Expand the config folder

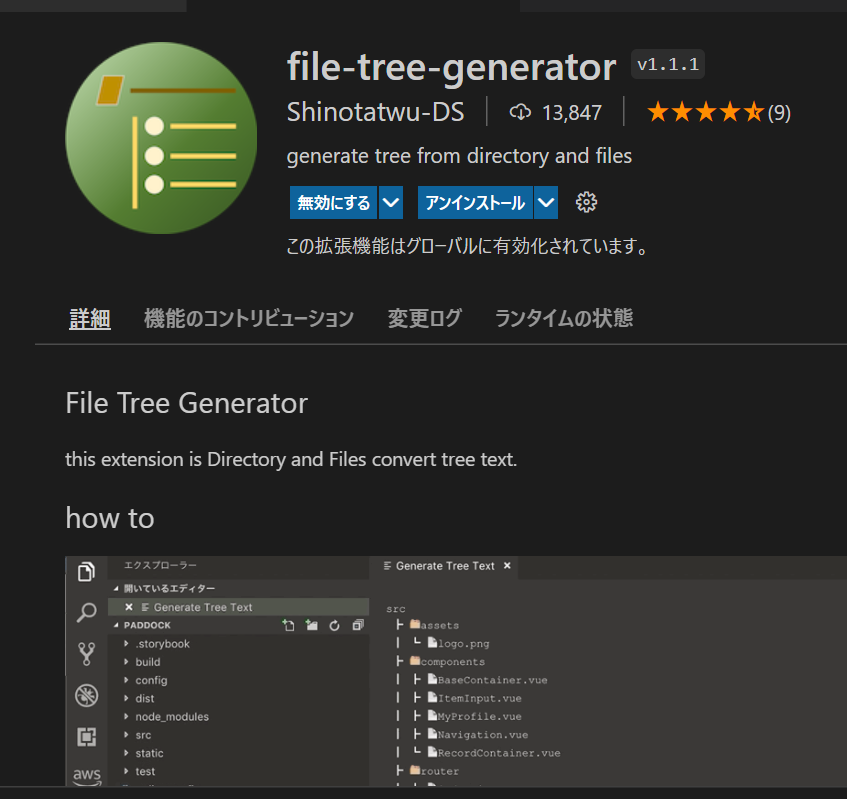[126, 680]
